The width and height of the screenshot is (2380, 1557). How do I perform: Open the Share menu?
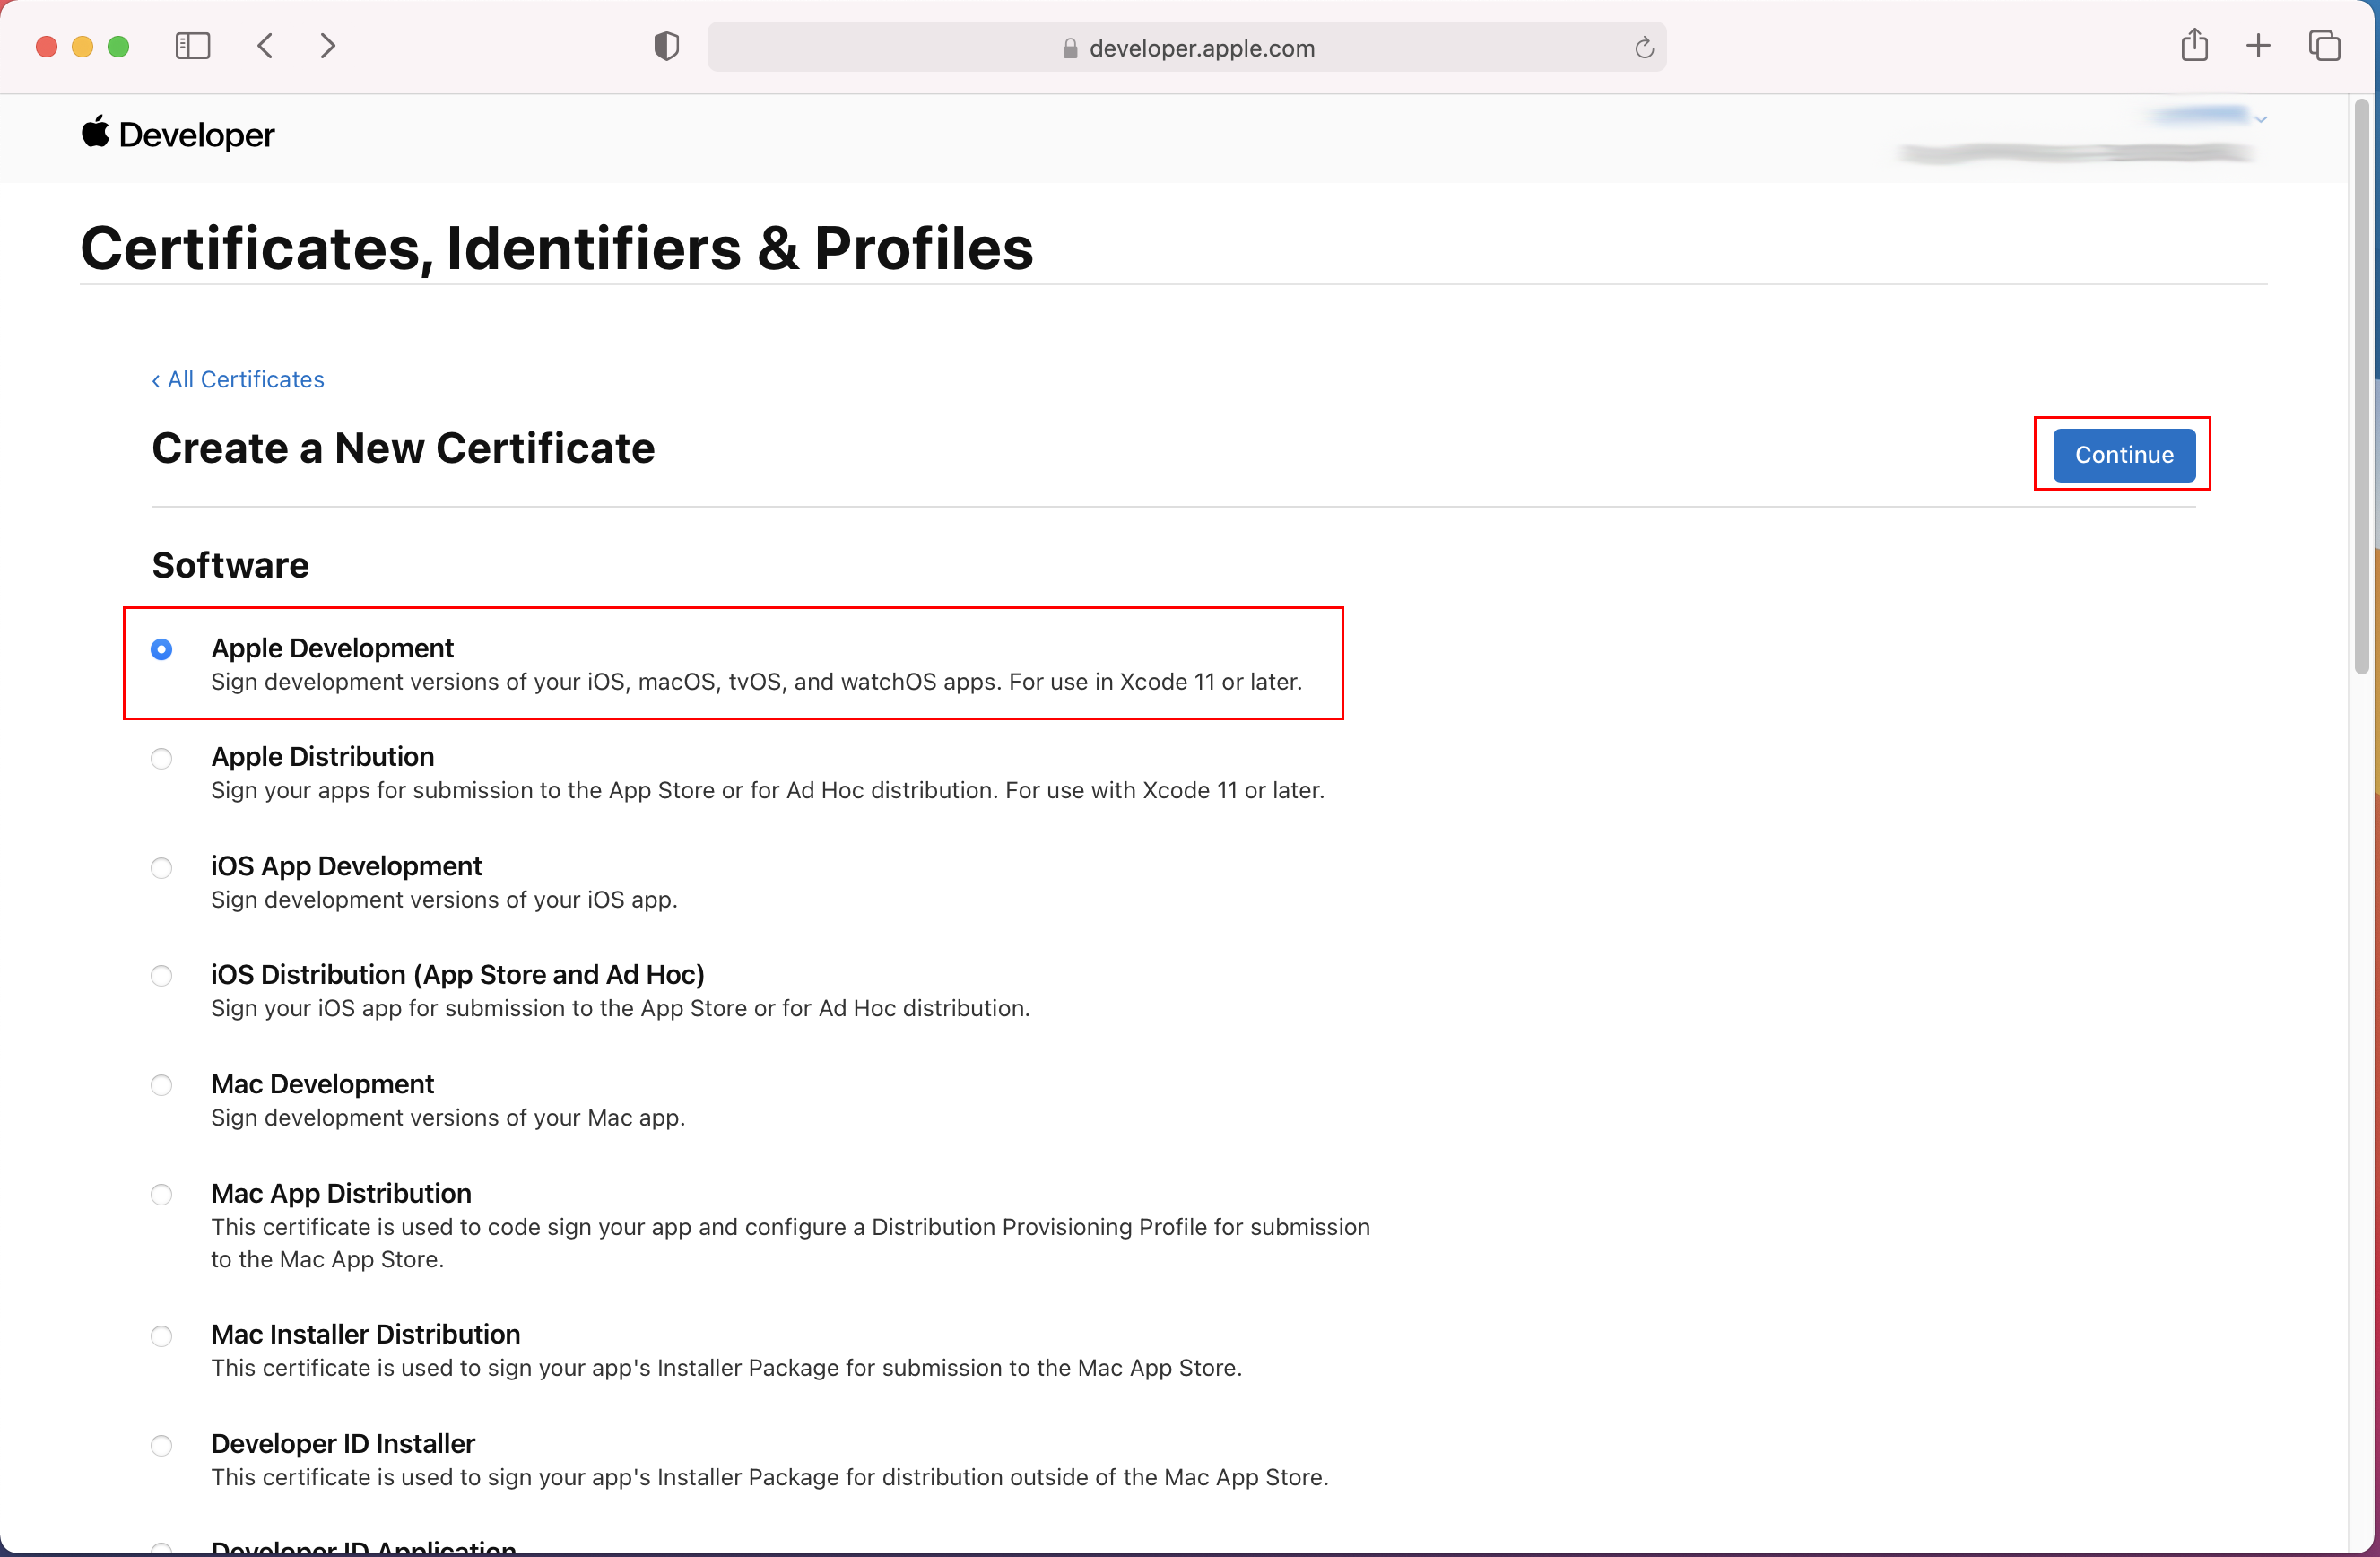2194,45
